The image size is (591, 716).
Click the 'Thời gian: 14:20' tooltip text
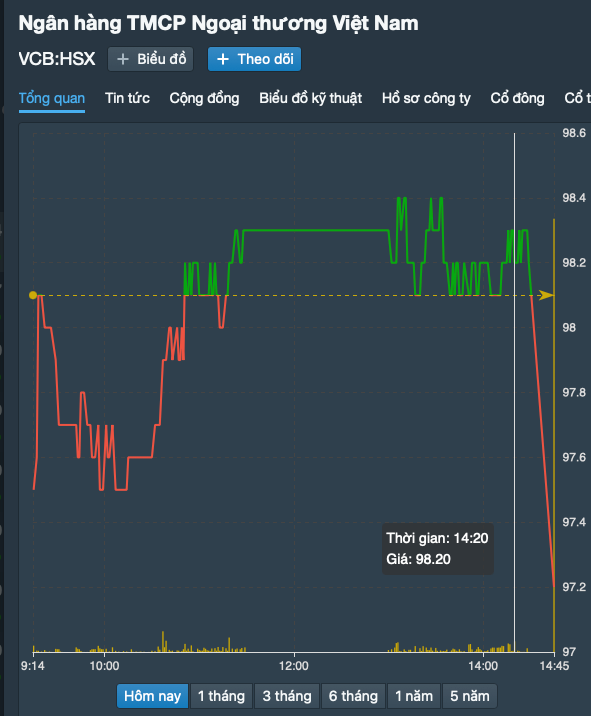(x=438, y=538)
